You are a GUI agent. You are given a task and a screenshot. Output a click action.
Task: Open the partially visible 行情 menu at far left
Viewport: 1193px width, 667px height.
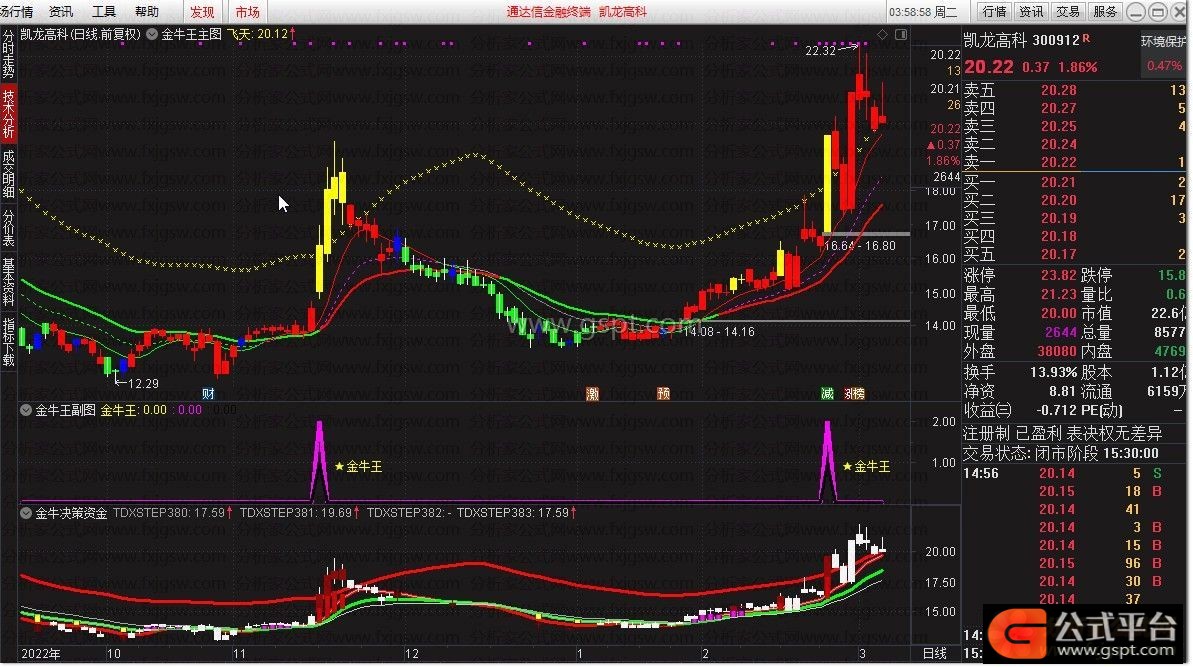click(x=16, y=11)
